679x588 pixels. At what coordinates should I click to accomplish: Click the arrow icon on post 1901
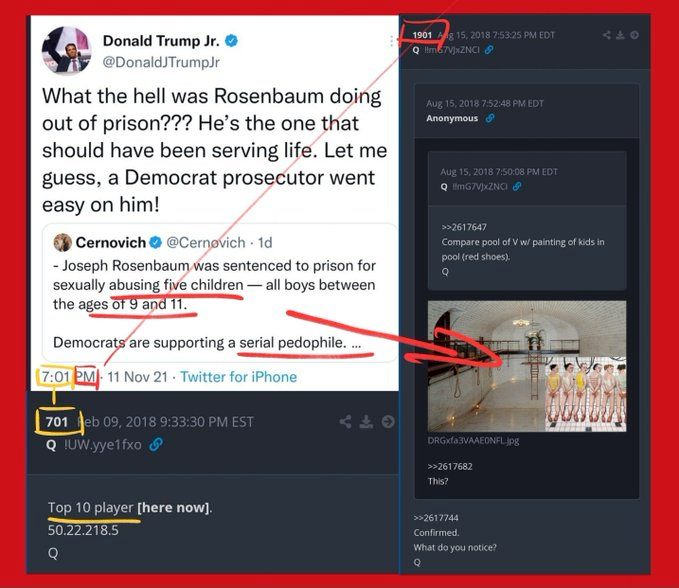coord(634,35)
